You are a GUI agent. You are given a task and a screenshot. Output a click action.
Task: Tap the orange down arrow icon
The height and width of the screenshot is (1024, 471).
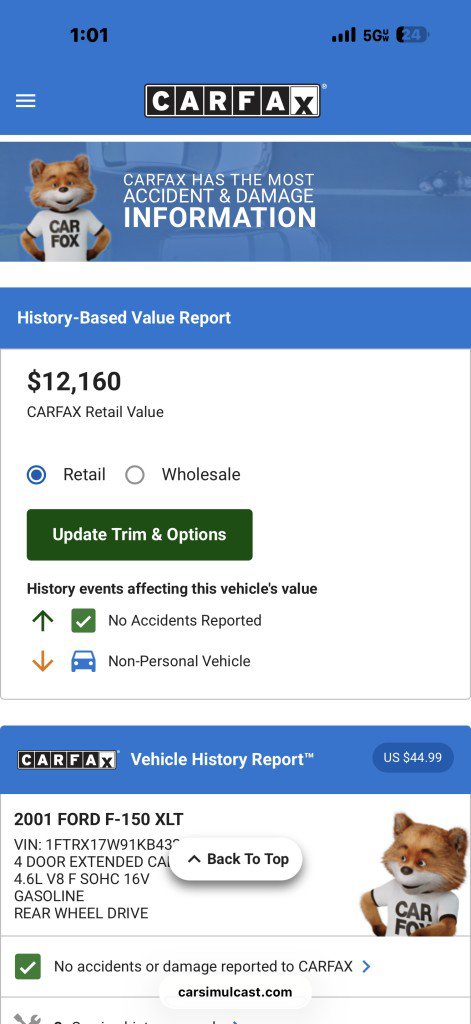42,661
